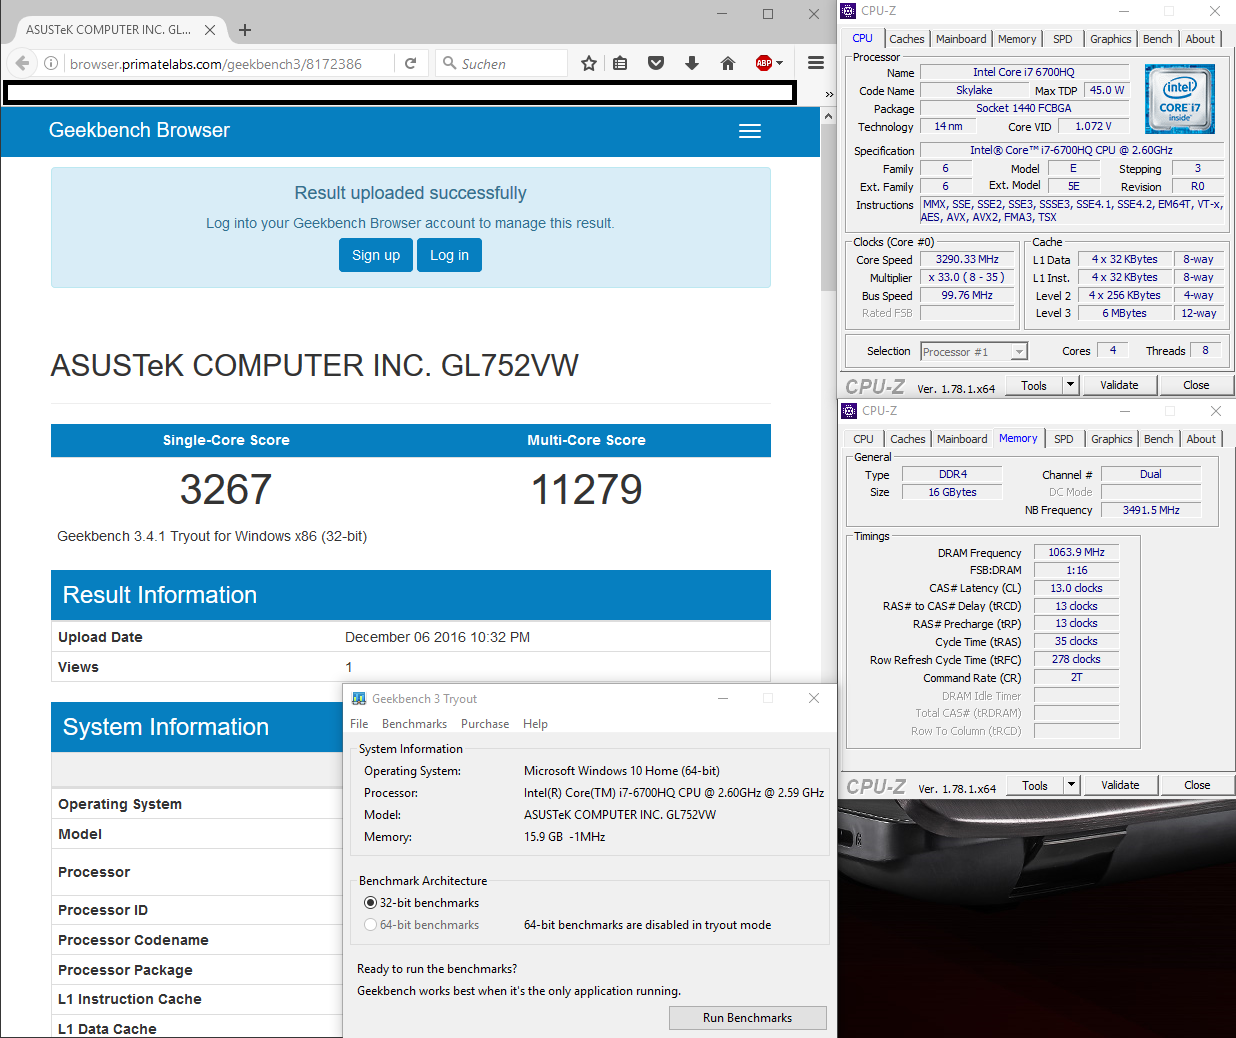Switch to Bench tab in upper CPU-Z
The width and height of the screenshot is (1236, 1038).
tap(1158, 39)
